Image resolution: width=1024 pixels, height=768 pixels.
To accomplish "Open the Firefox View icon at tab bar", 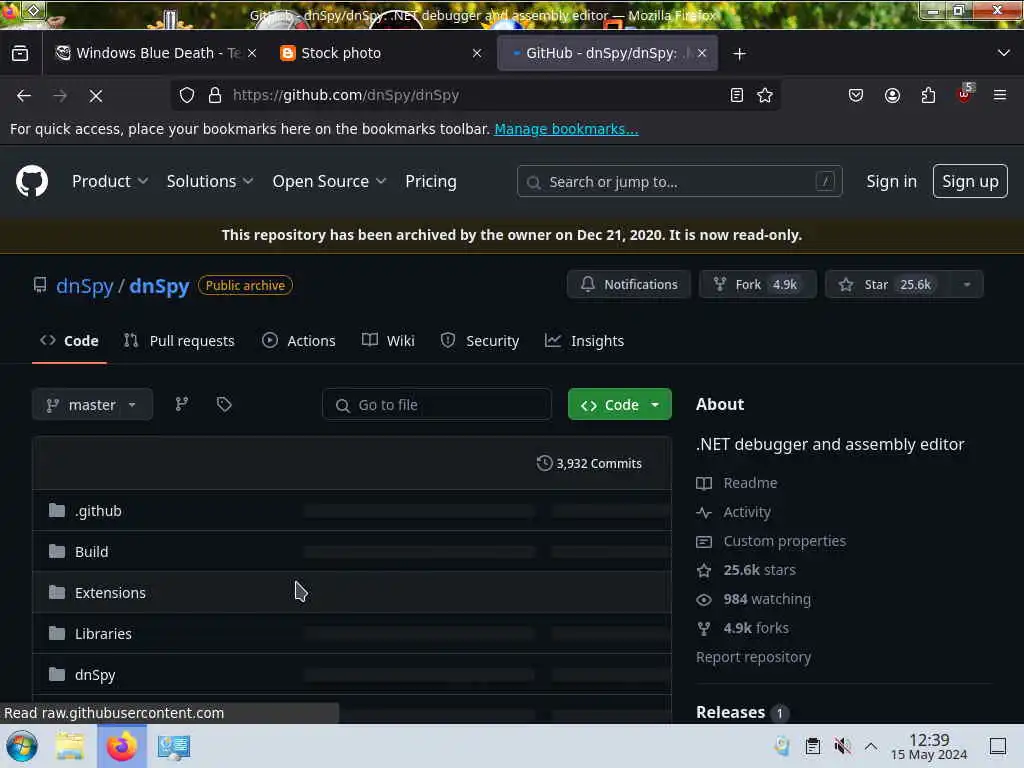I will click(x=20, y=53).
